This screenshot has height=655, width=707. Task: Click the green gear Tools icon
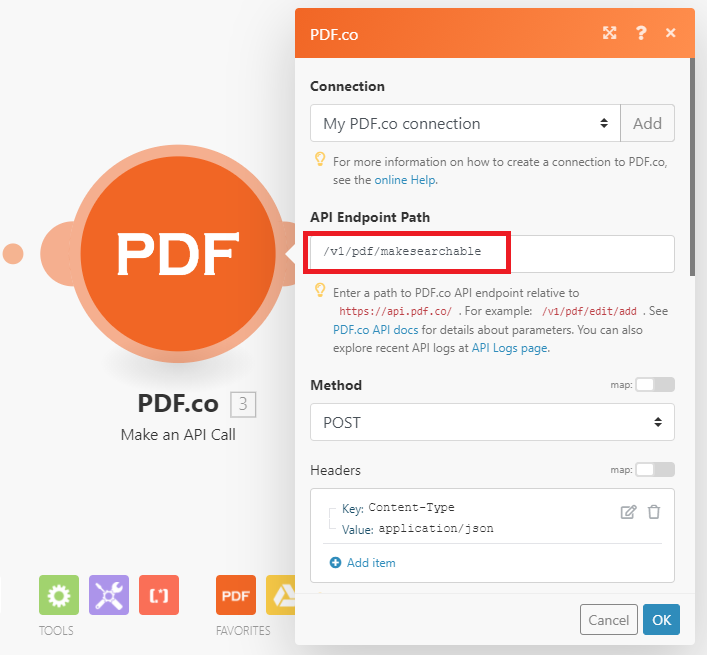pos(59,595)
